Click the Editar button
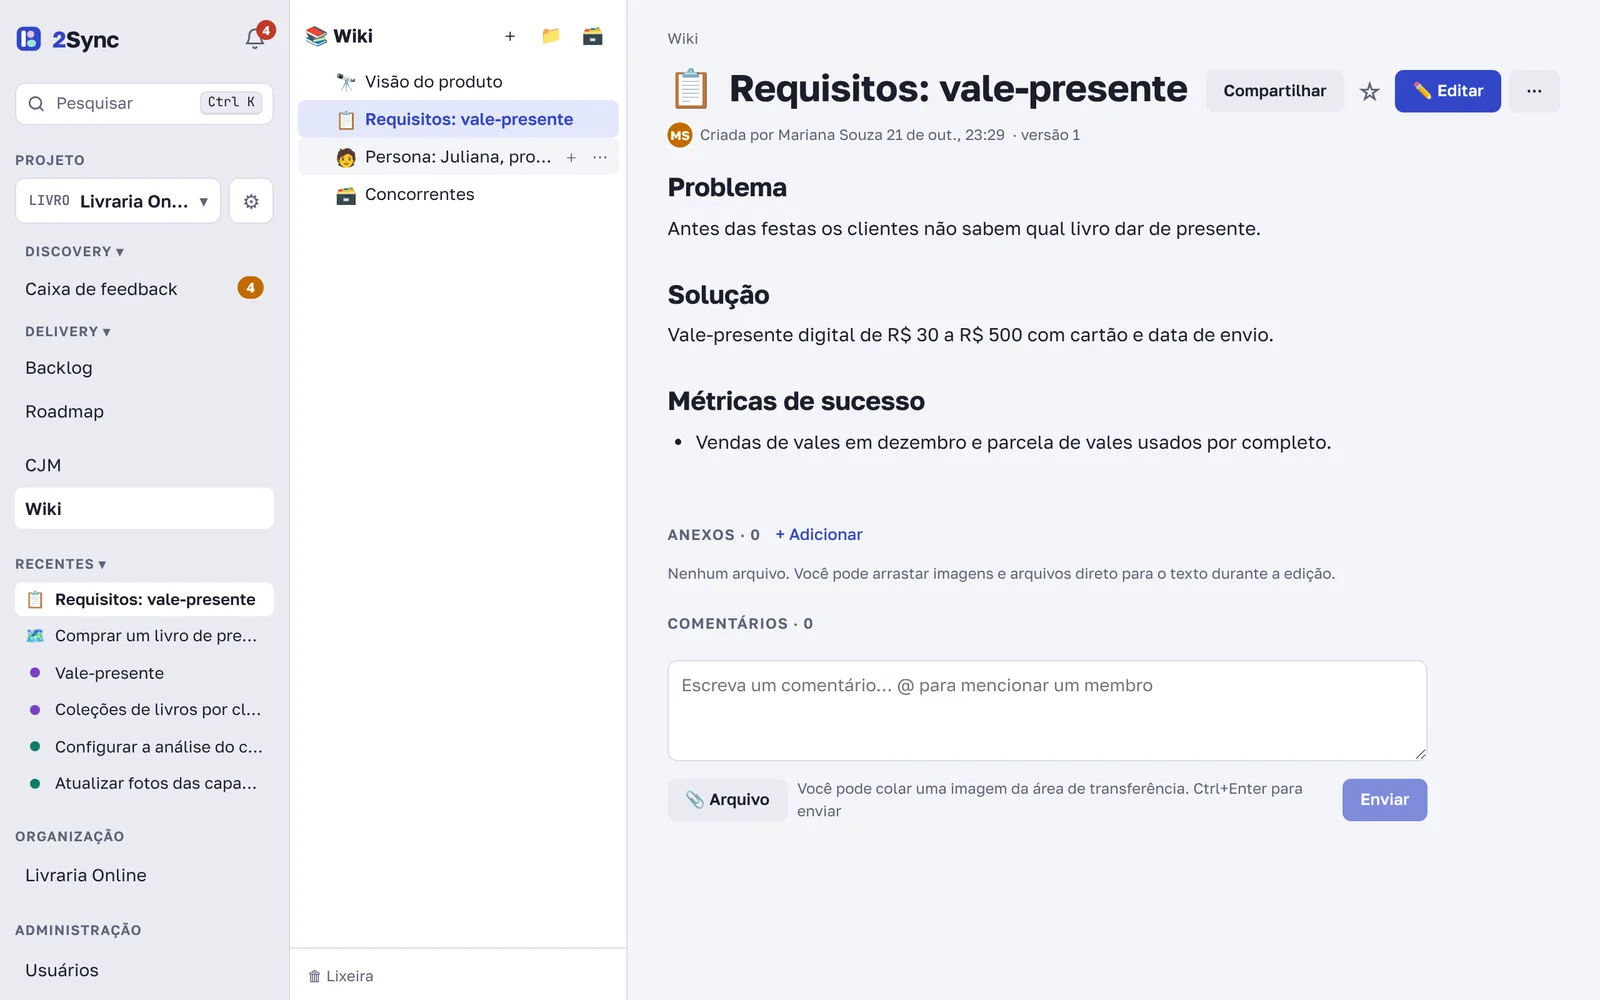The height and width of the screenshot is (1000, 1600). (x=1448, y=91)
